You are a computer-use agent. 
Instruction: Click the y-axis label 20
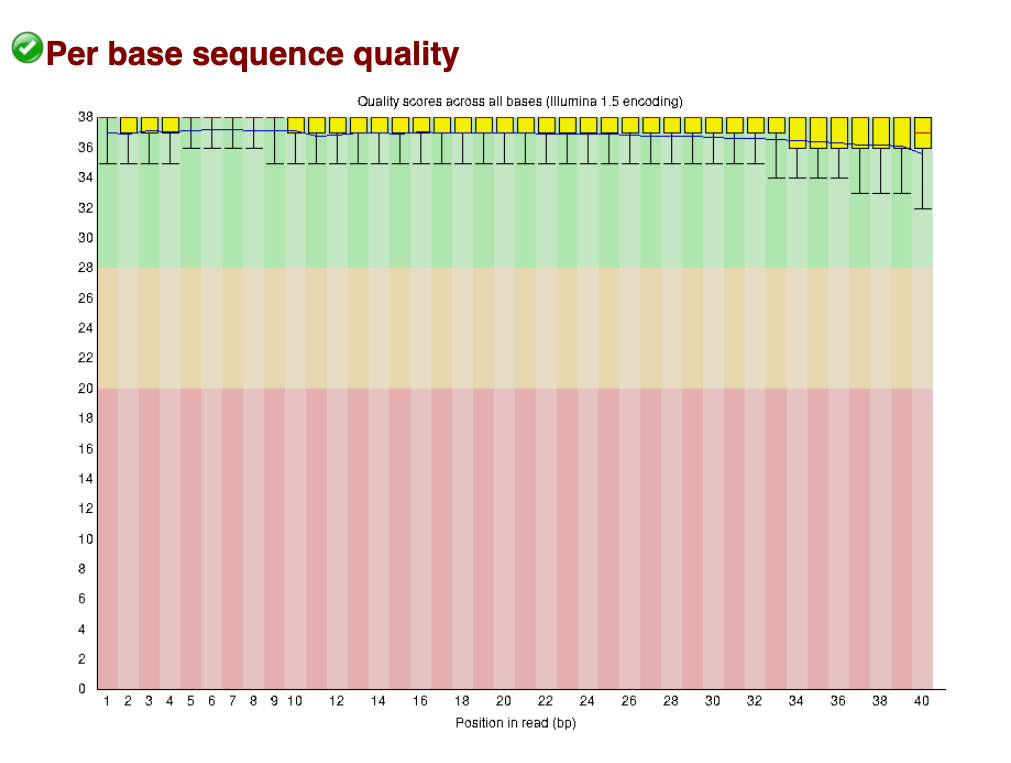pyautogui.click(x=86, y=388)
